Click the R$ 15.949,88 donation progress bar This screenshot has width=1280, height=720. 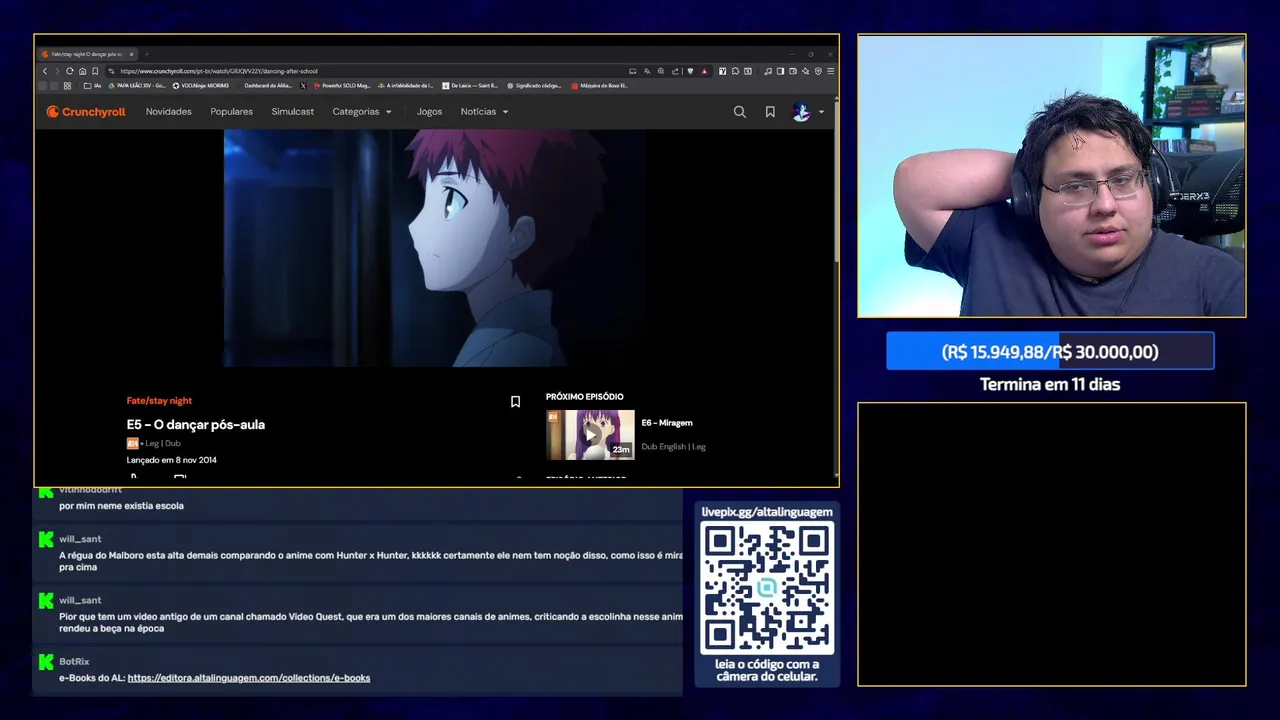click(x=1050, y=351)
